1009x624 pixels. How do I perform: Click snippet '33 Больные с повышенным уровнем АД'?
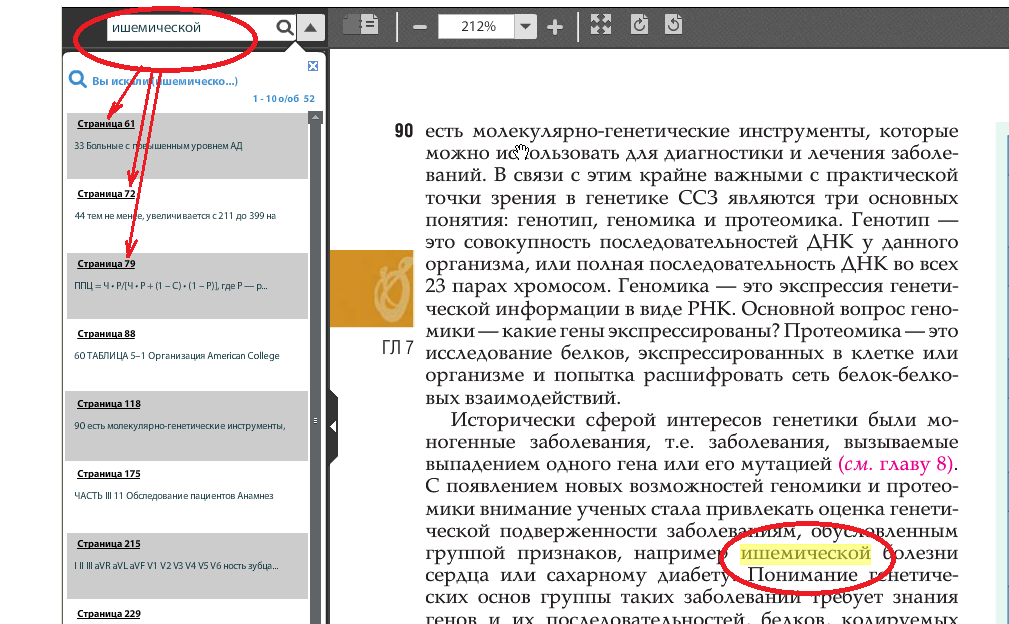pos(158,146)
